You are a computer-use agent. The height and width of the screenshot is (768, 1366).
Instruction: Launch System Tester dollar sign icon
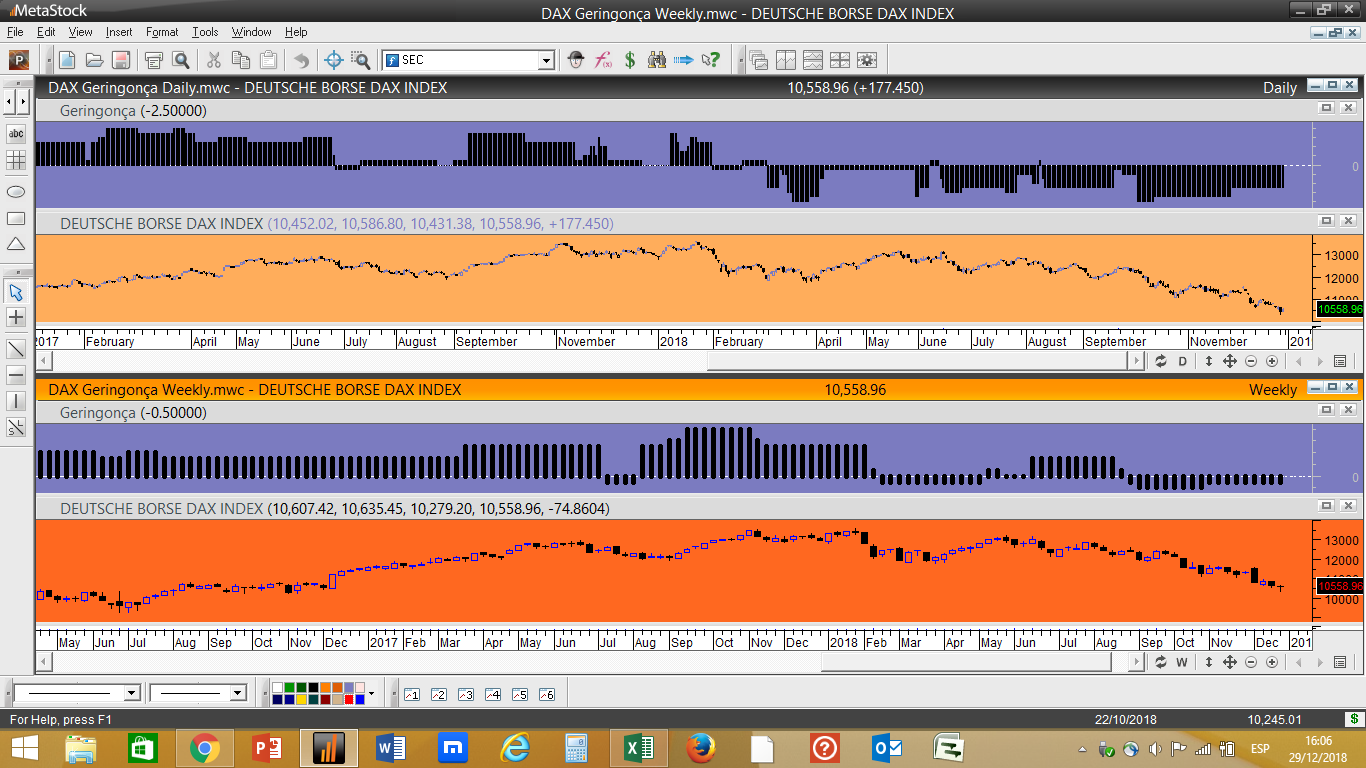pos(630,60)
